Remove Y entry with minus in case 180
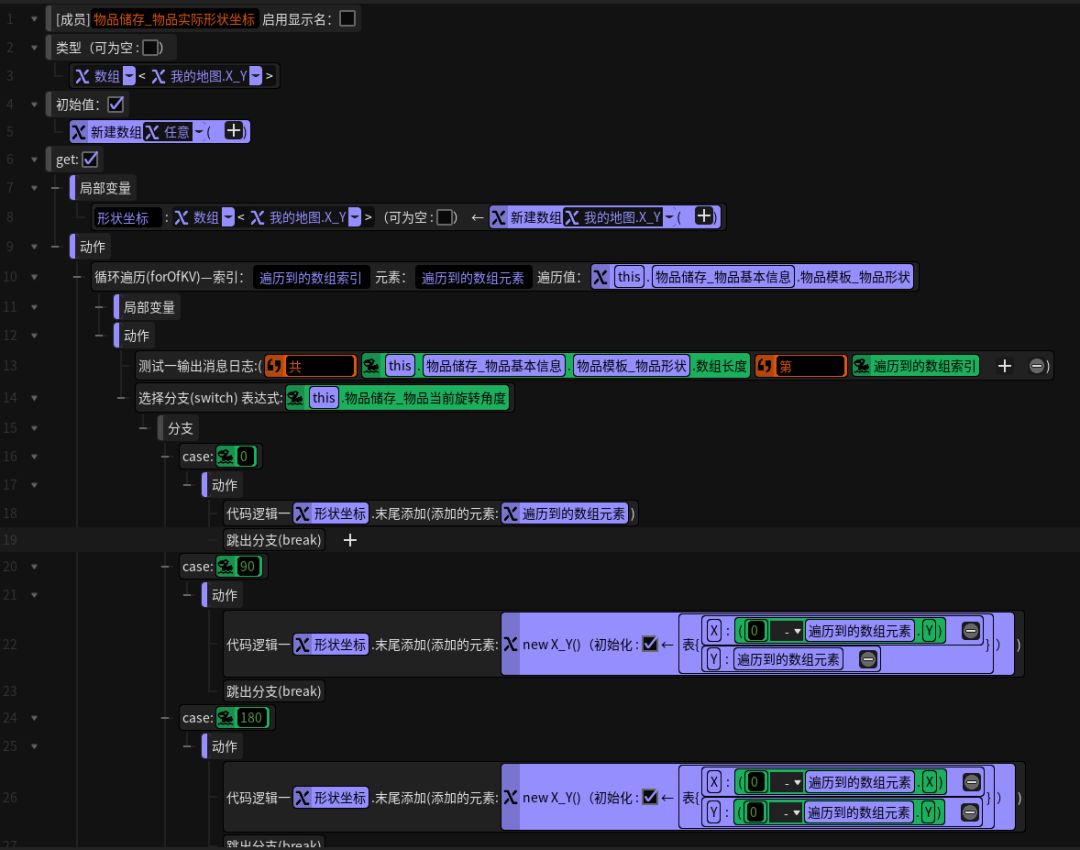The height and width of the screenshot is (850, 1080). click(x=970, y=812)
